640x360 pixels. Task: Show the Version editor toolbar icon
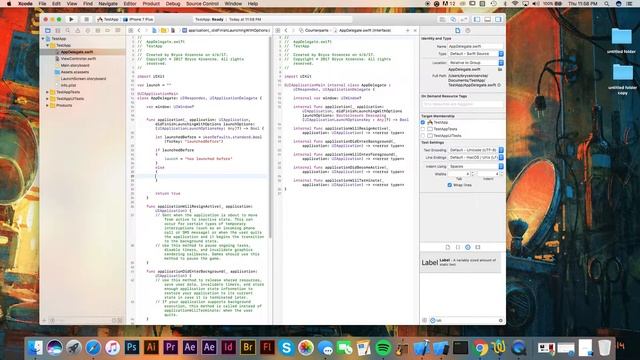(x=464, y=19)
